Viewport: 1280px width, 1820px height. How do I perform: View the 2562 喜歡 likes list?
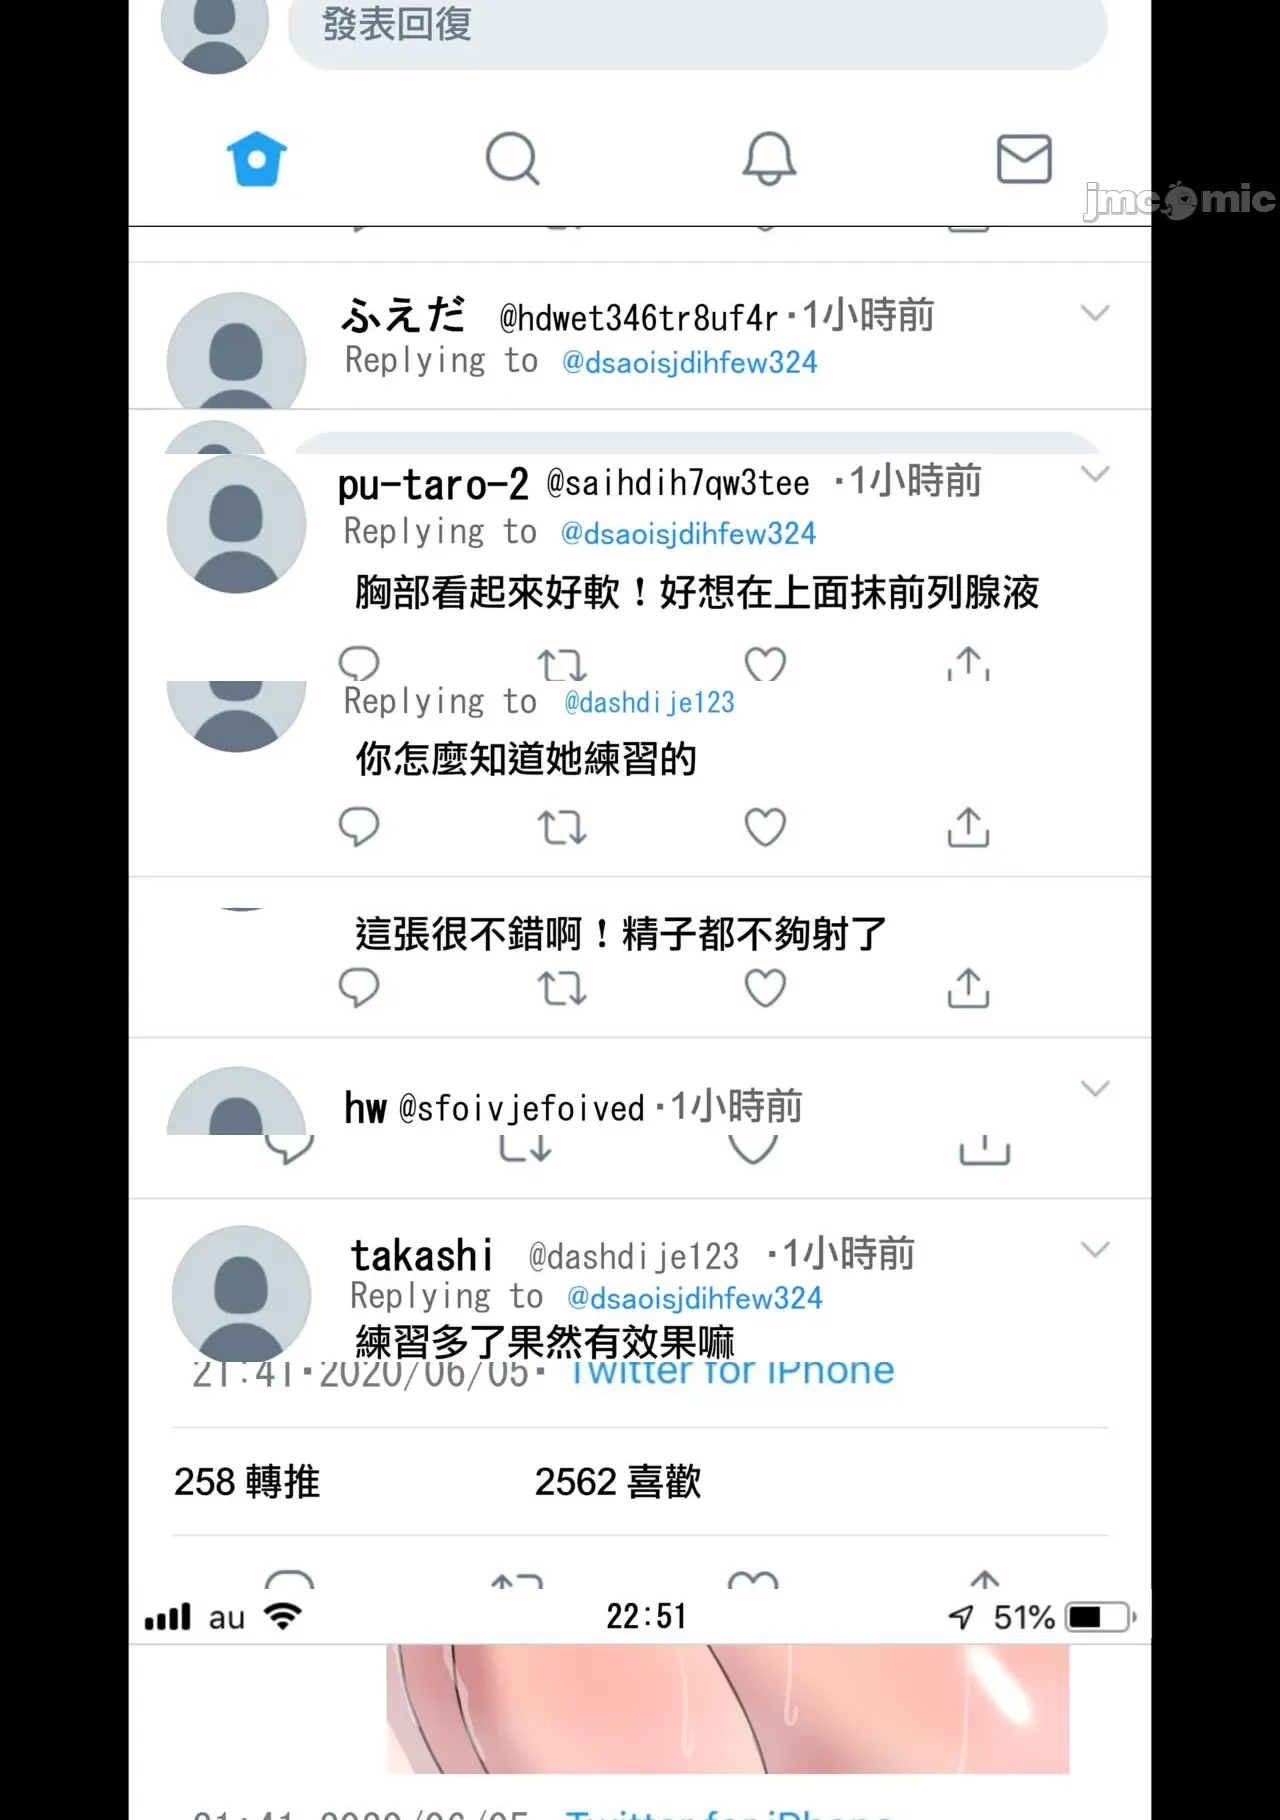(x=618, y=1481)
